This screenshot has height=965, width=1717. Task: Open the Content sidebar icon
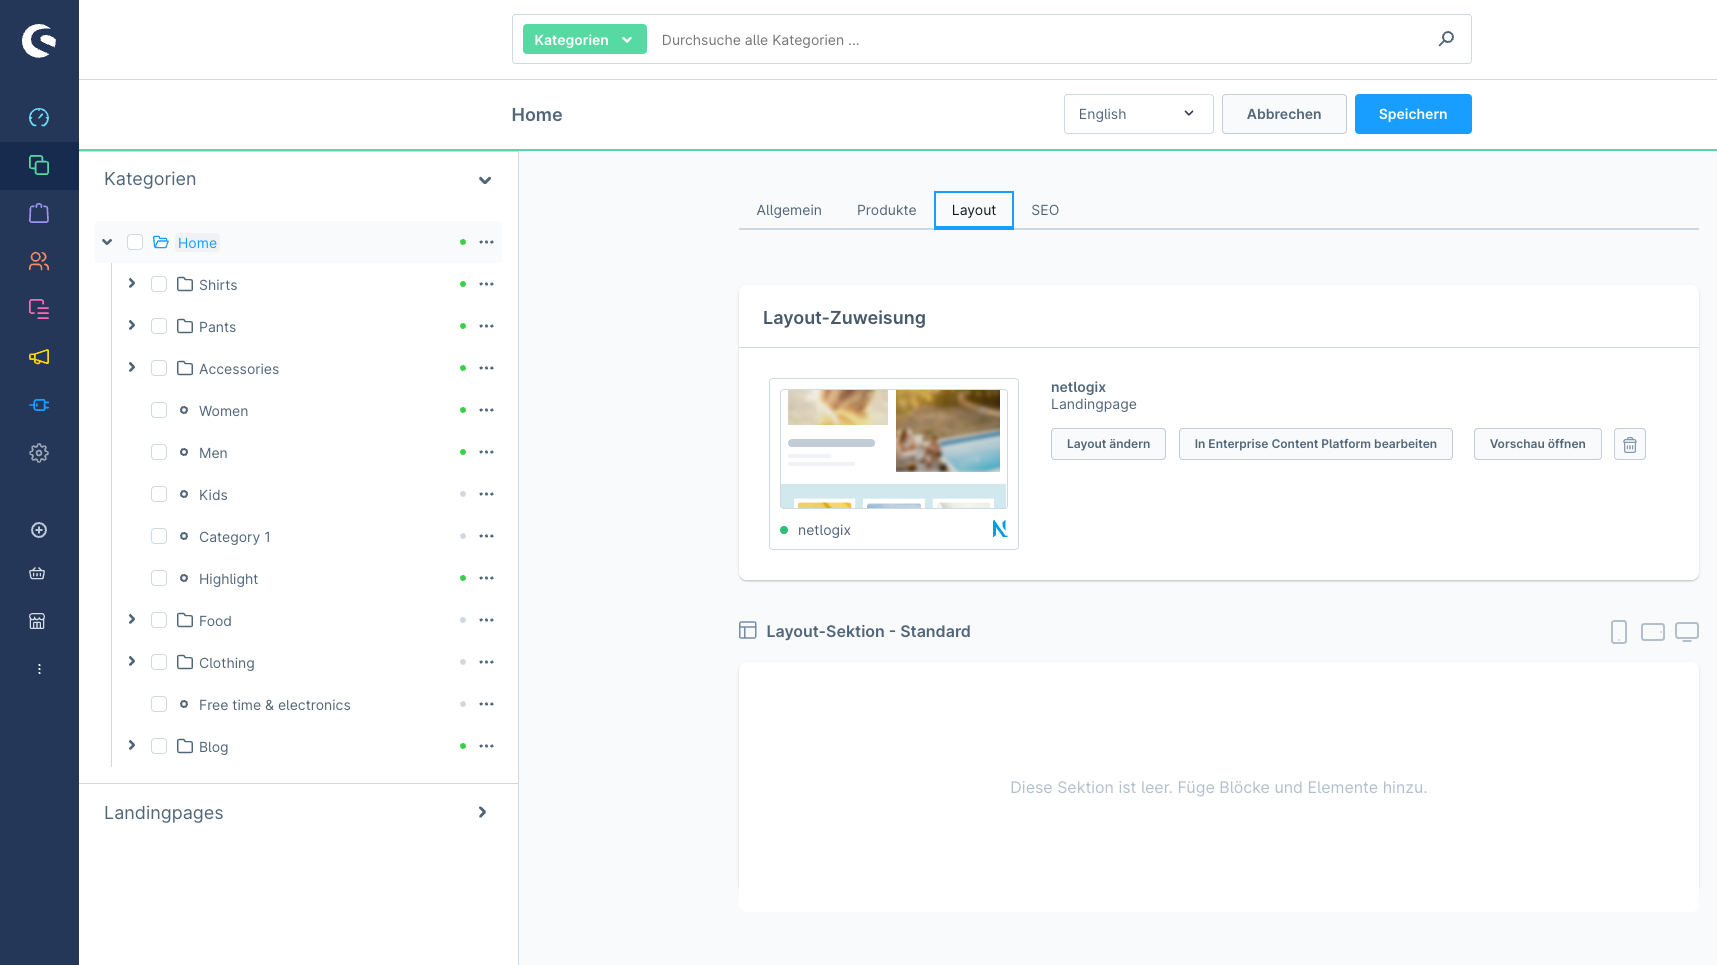(x=39, y=309)
